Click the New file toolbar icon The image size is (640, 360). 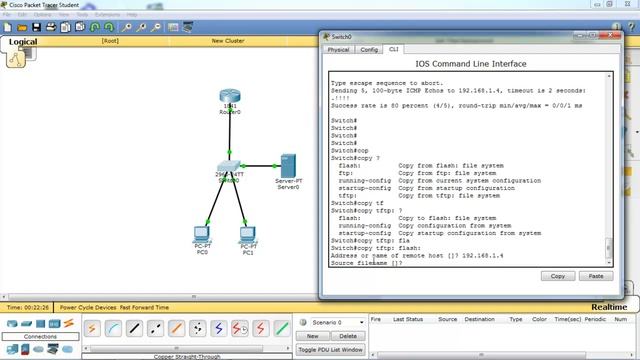coord(7,27)
